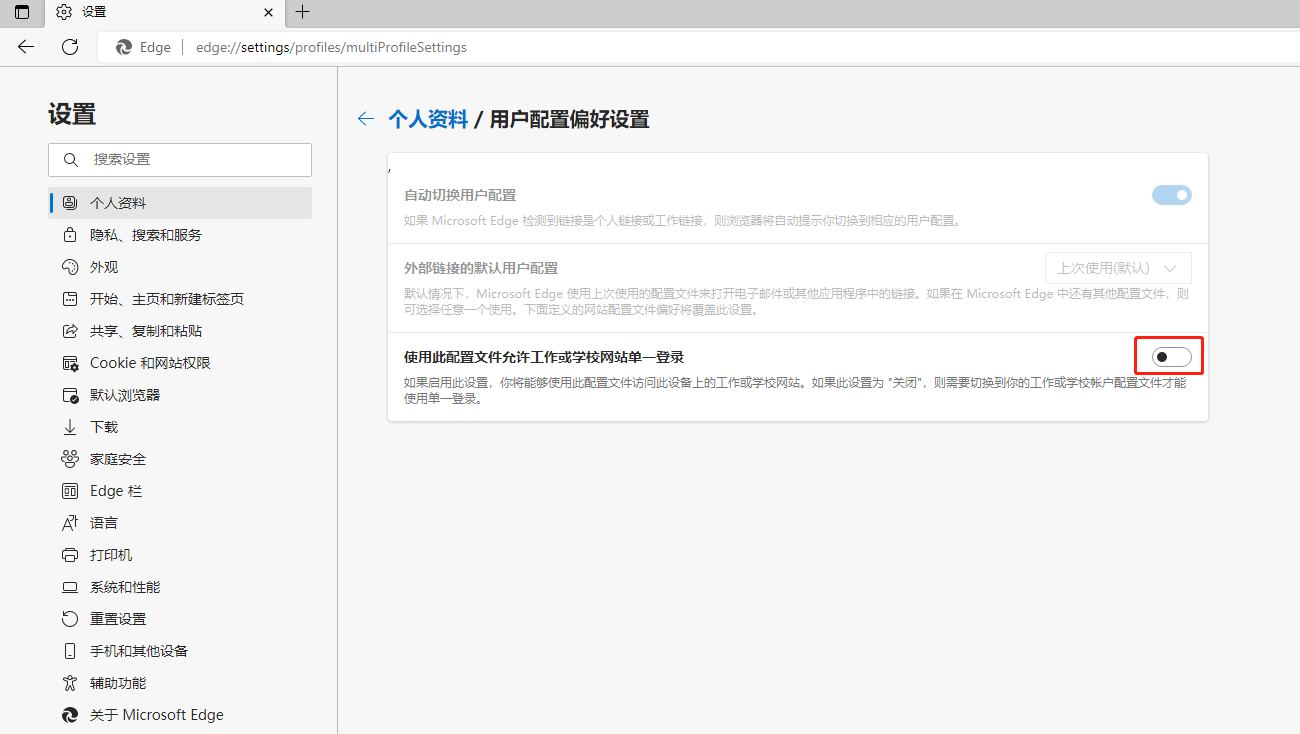This screenshot has height=734, width=1300.
Task: Enable 工作或学校网站单一登录 toggle
Action: point(1172,357)
